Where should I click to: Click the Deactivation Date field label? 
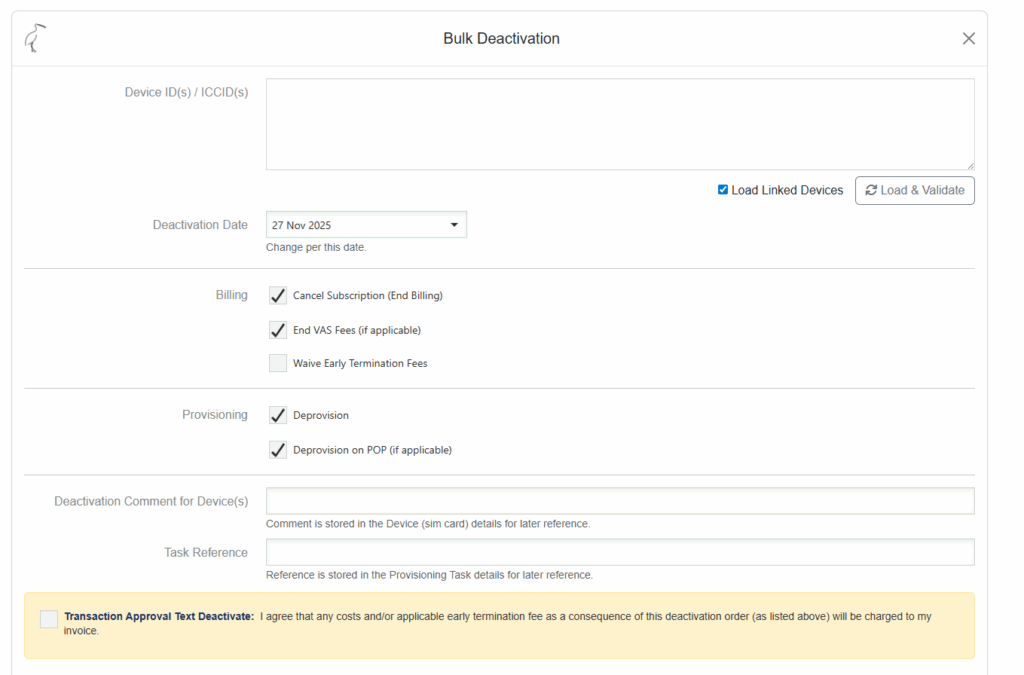coord(200,225)
